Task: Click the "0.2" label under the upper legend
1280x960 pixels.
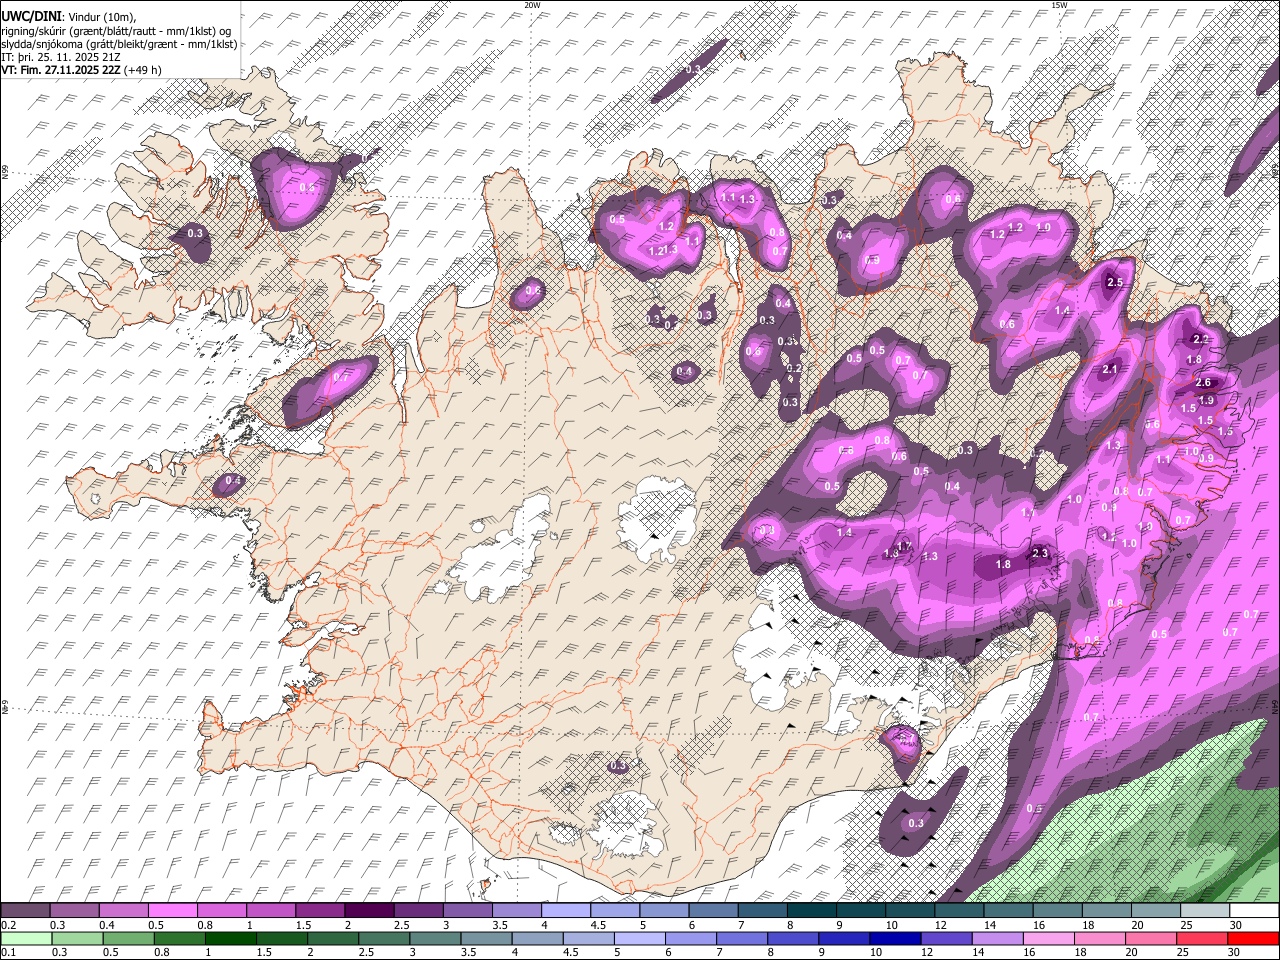Action: 8,925
